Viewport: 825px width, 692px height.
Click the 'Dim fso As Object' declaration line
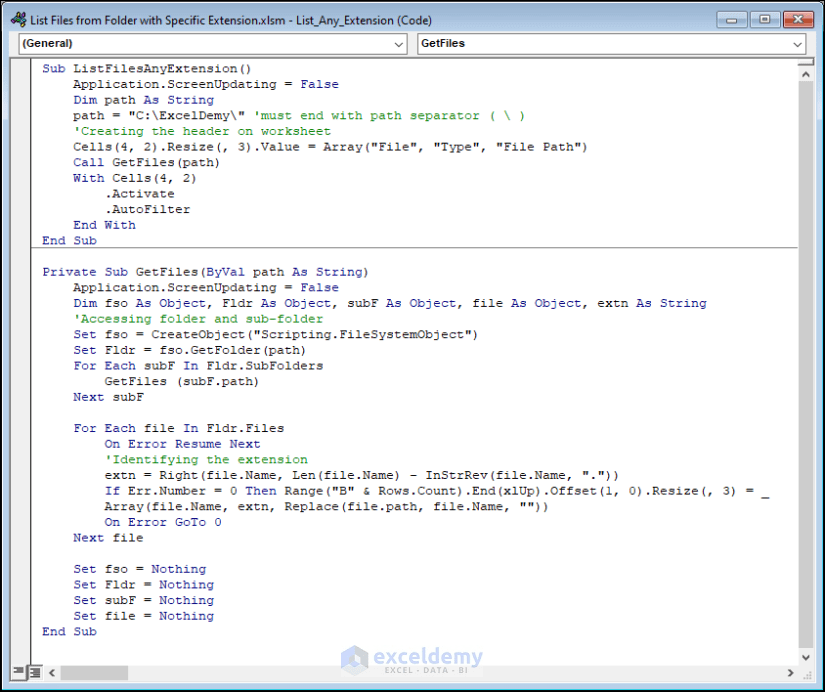pos(389,303)
